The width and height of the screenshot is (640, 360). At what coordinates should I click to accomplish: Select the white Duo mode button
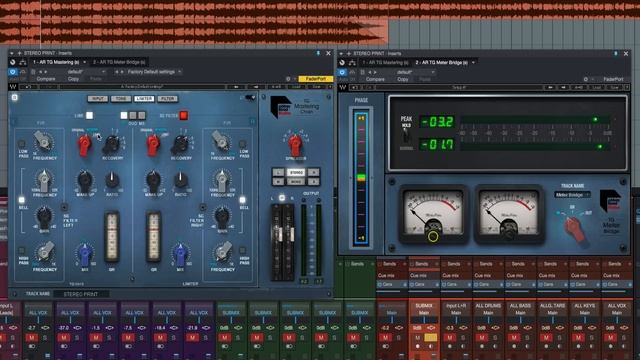pyautogui.click(x=124, y=116)
